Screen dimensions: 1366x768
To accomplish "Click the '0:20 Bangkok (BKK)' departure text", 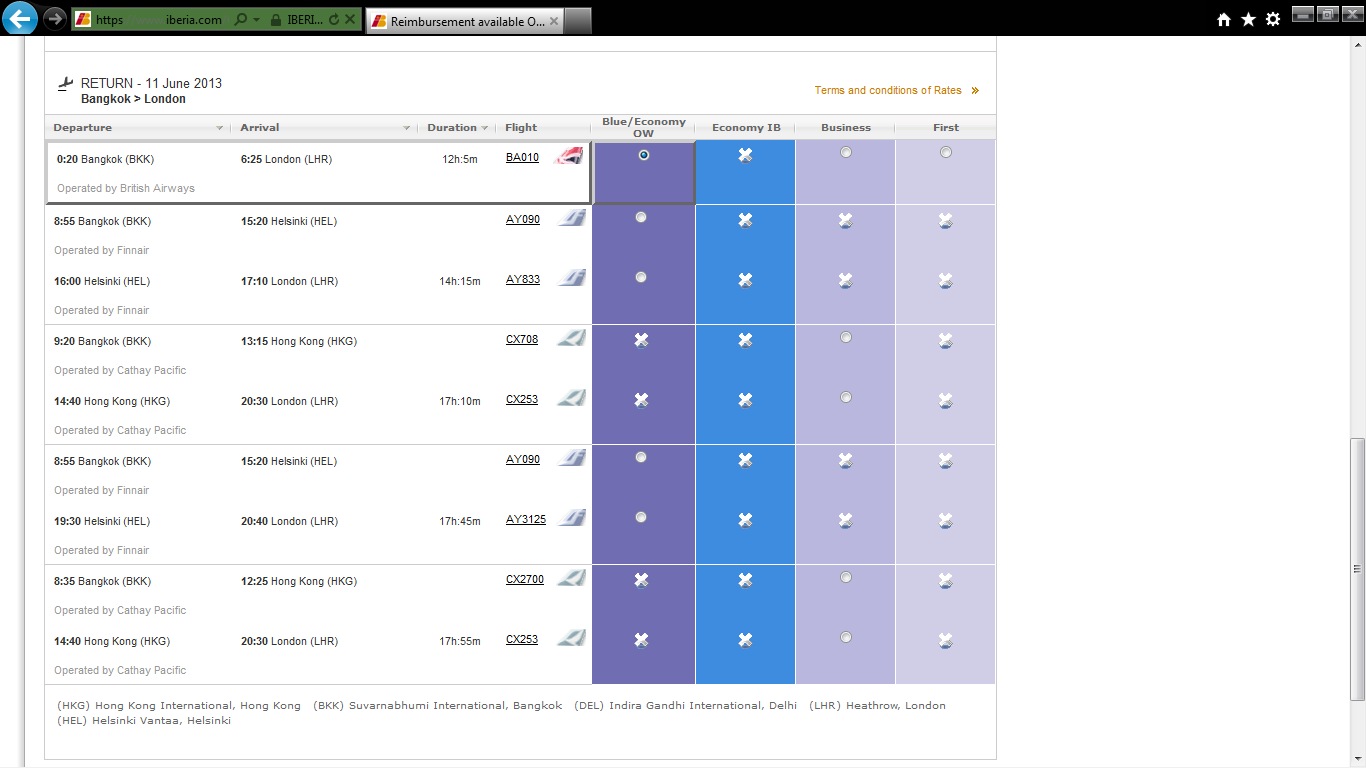I will [x=106, y=160].
